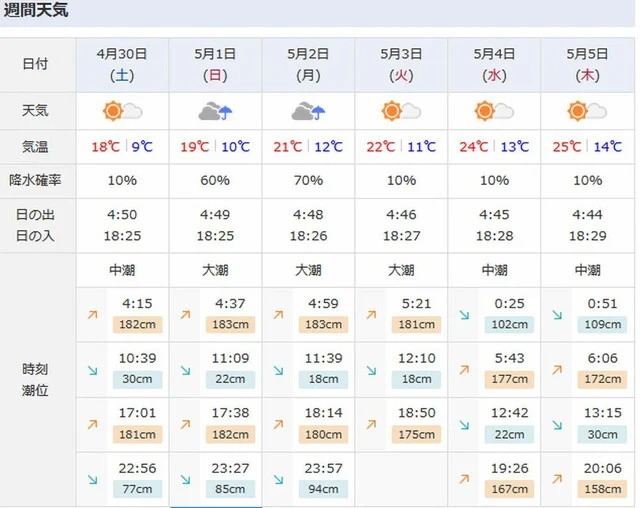This screenshot has width=640, height=508.
Task: Click the 25℃ high temperature for 5月5日
Action: 567,146
